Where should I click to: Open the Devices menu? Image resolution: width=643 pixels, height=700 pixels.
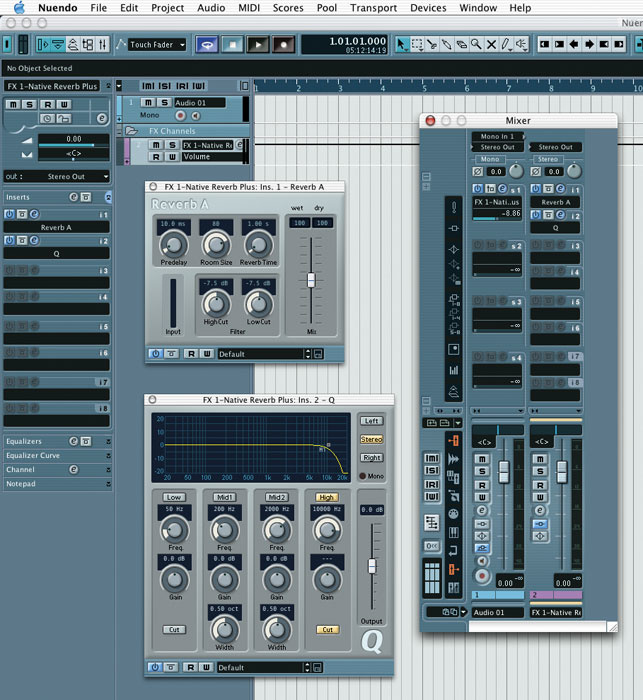point(428,8)
